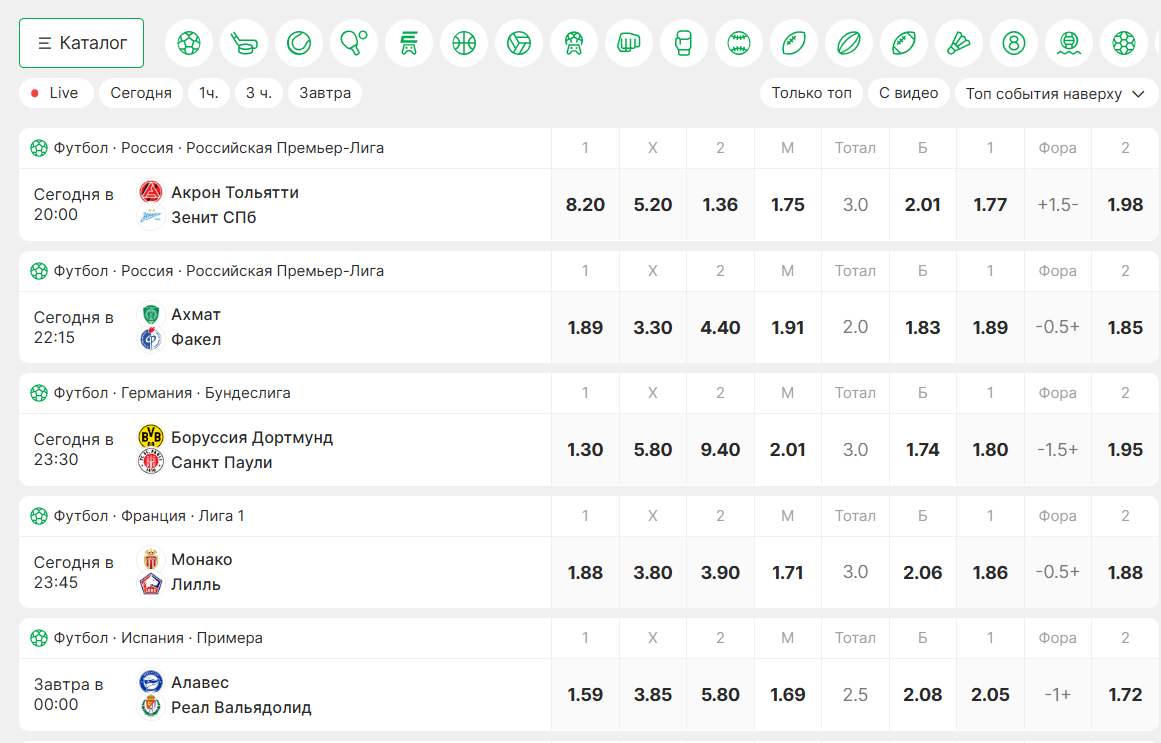This screenshot has width=1161, height=743.
Task: Click the Монако team logo
Action: [151, 559]
